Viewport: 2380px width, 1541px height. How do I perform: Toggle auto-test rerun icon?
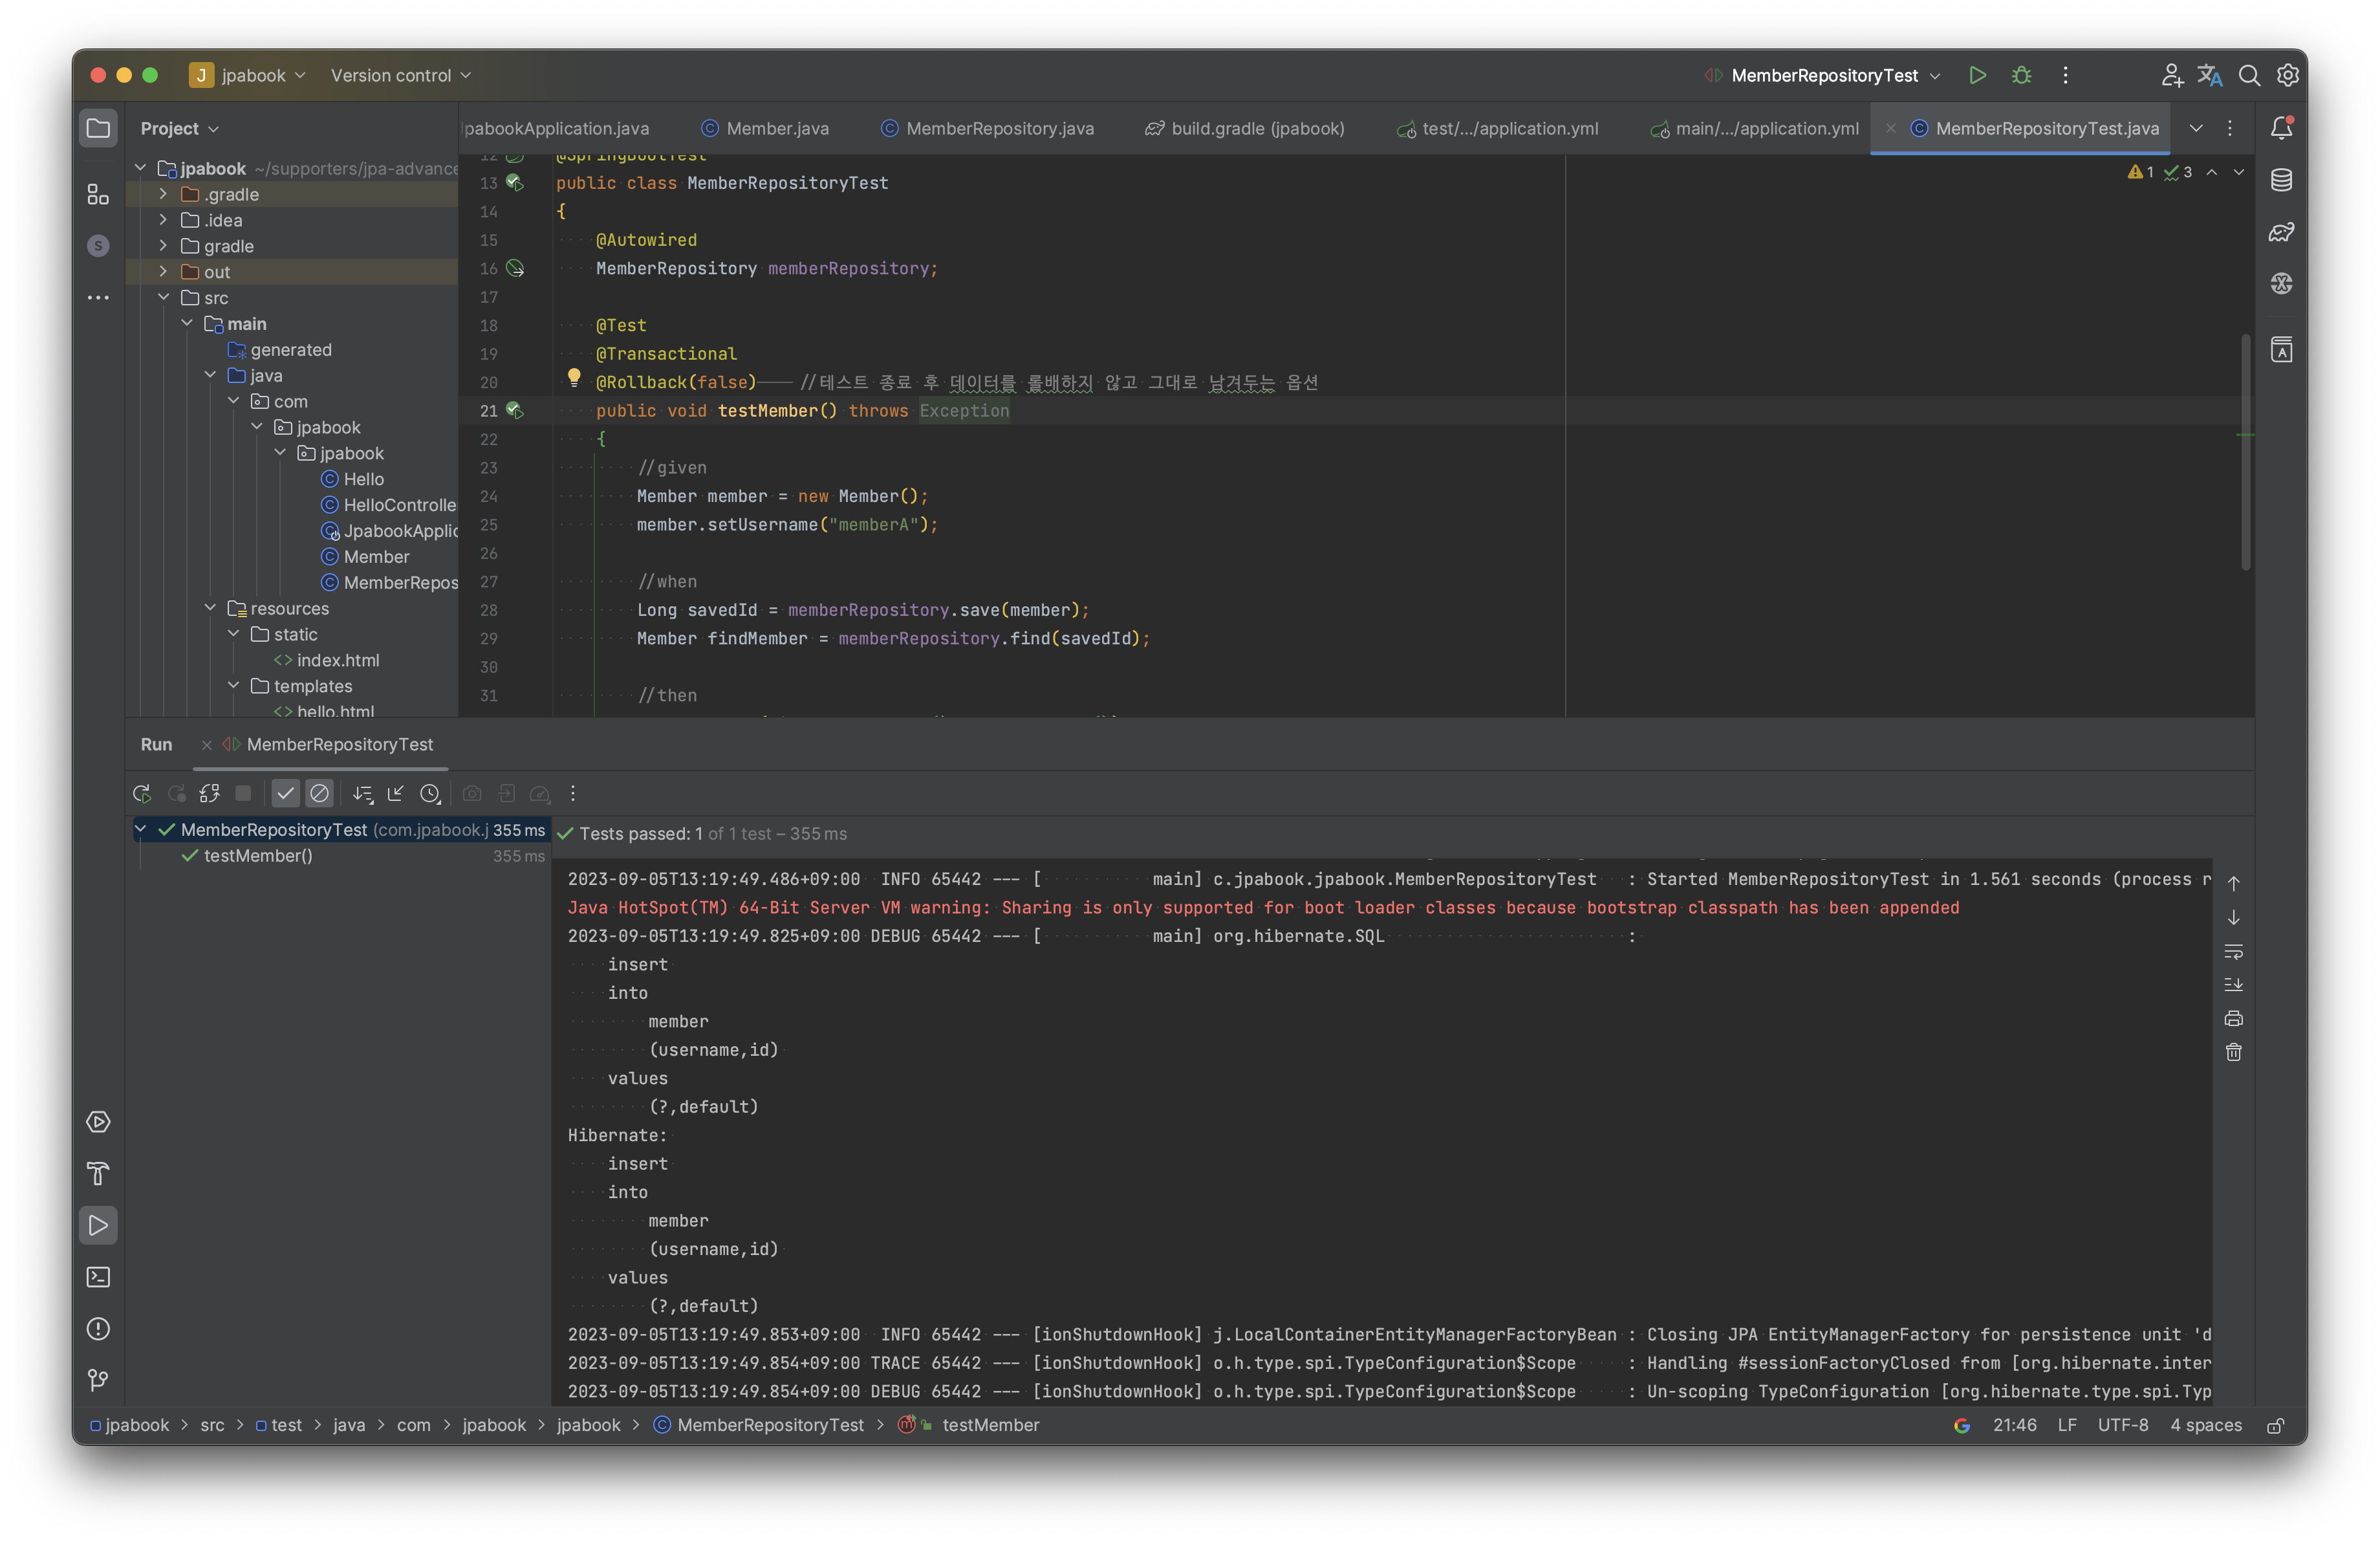tap(209, 794)
